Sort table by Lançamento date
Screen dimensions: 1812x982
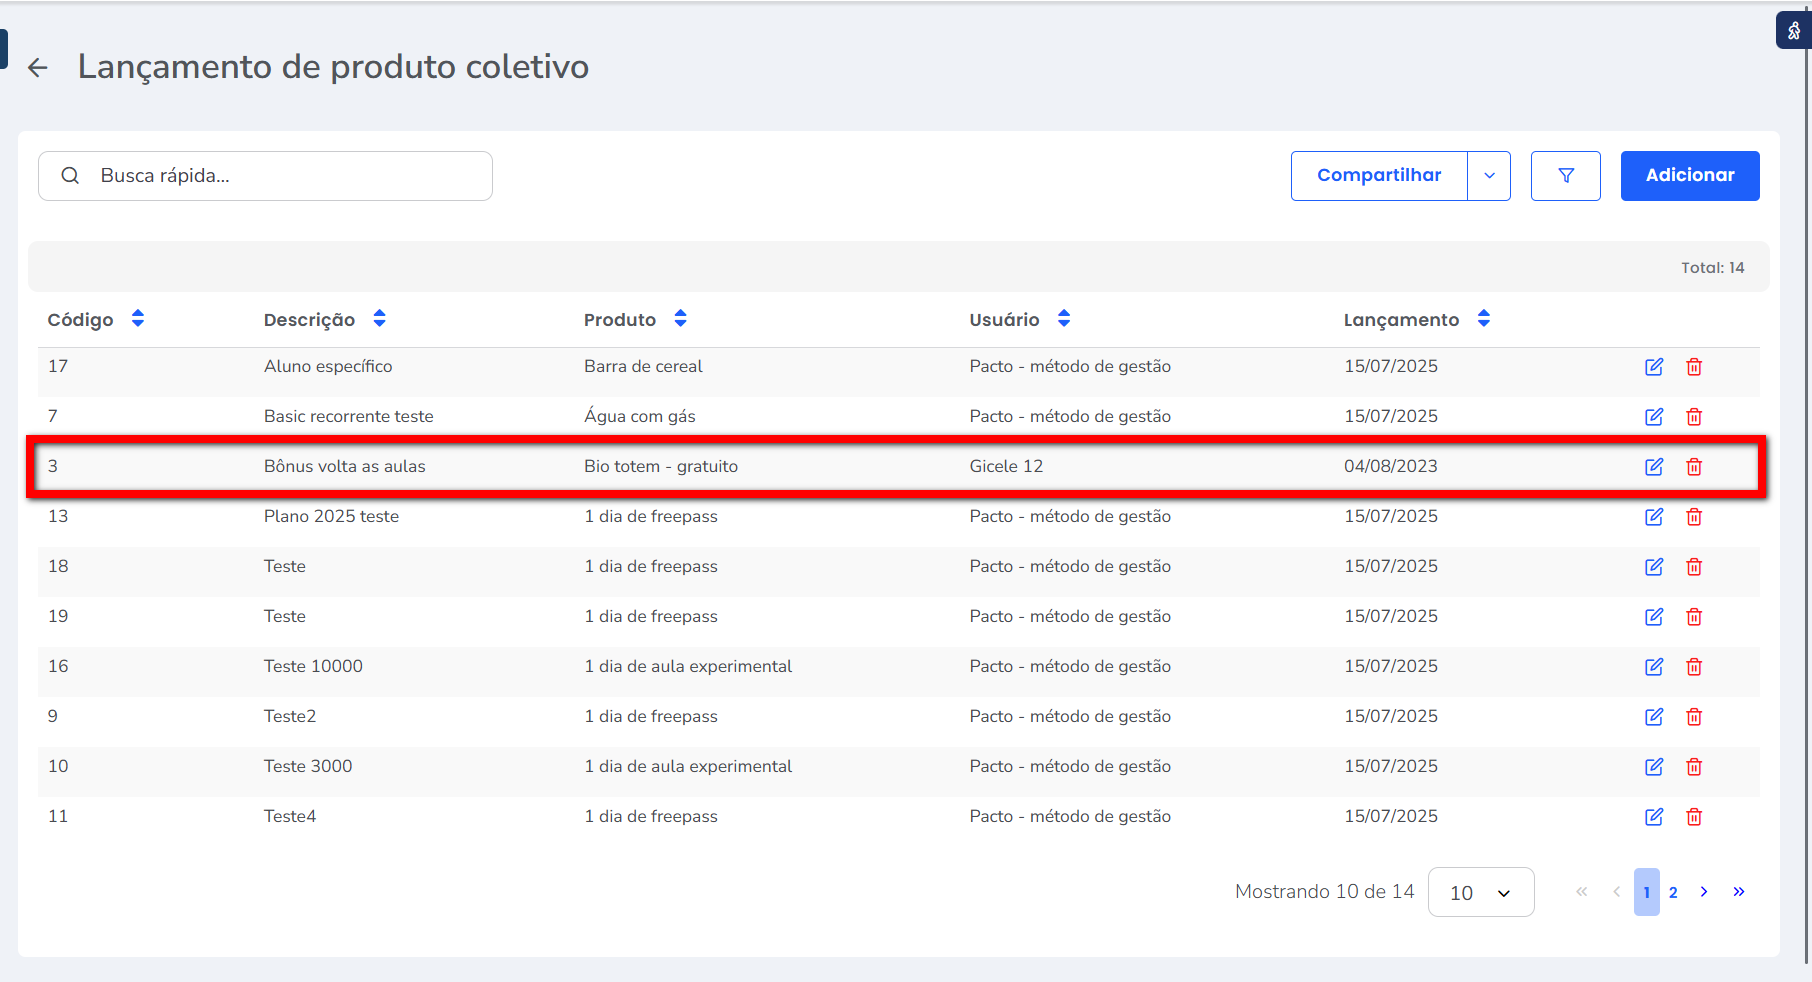1484,319
